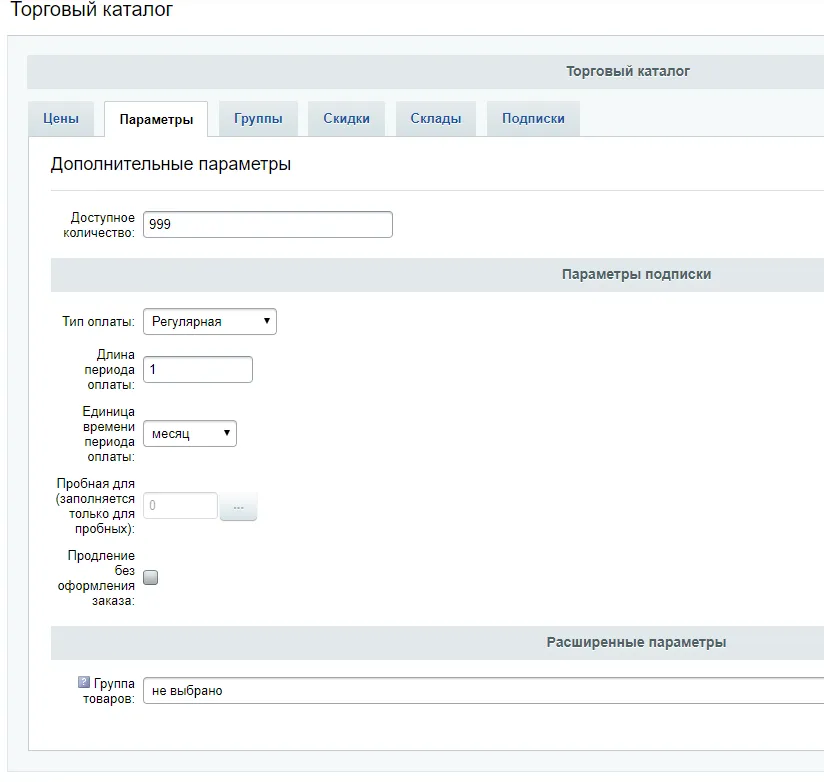Toggle the Продление без оформления заказа checkbox
This screenshot has height=782, width=824.
click(x=151, y=577)
